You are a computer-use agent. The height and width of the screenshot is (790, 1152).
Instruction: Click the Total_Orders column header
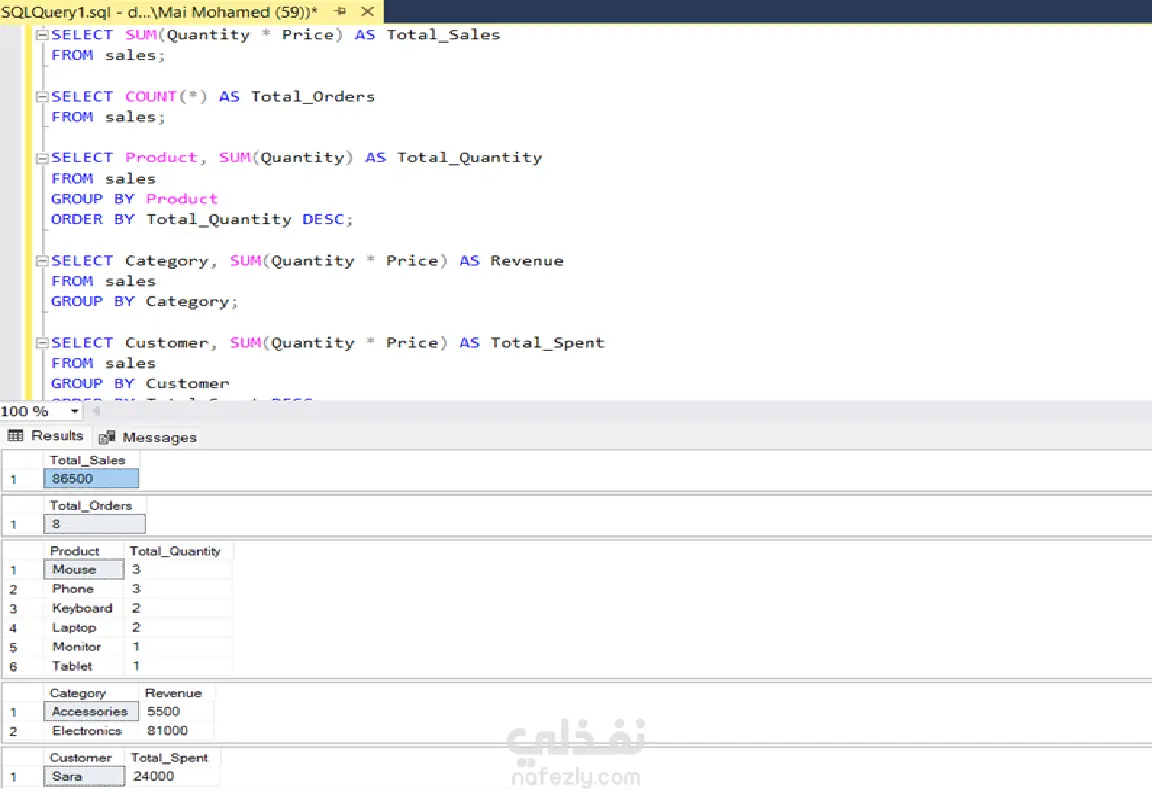pyautogui.click(x=94, y=506)
